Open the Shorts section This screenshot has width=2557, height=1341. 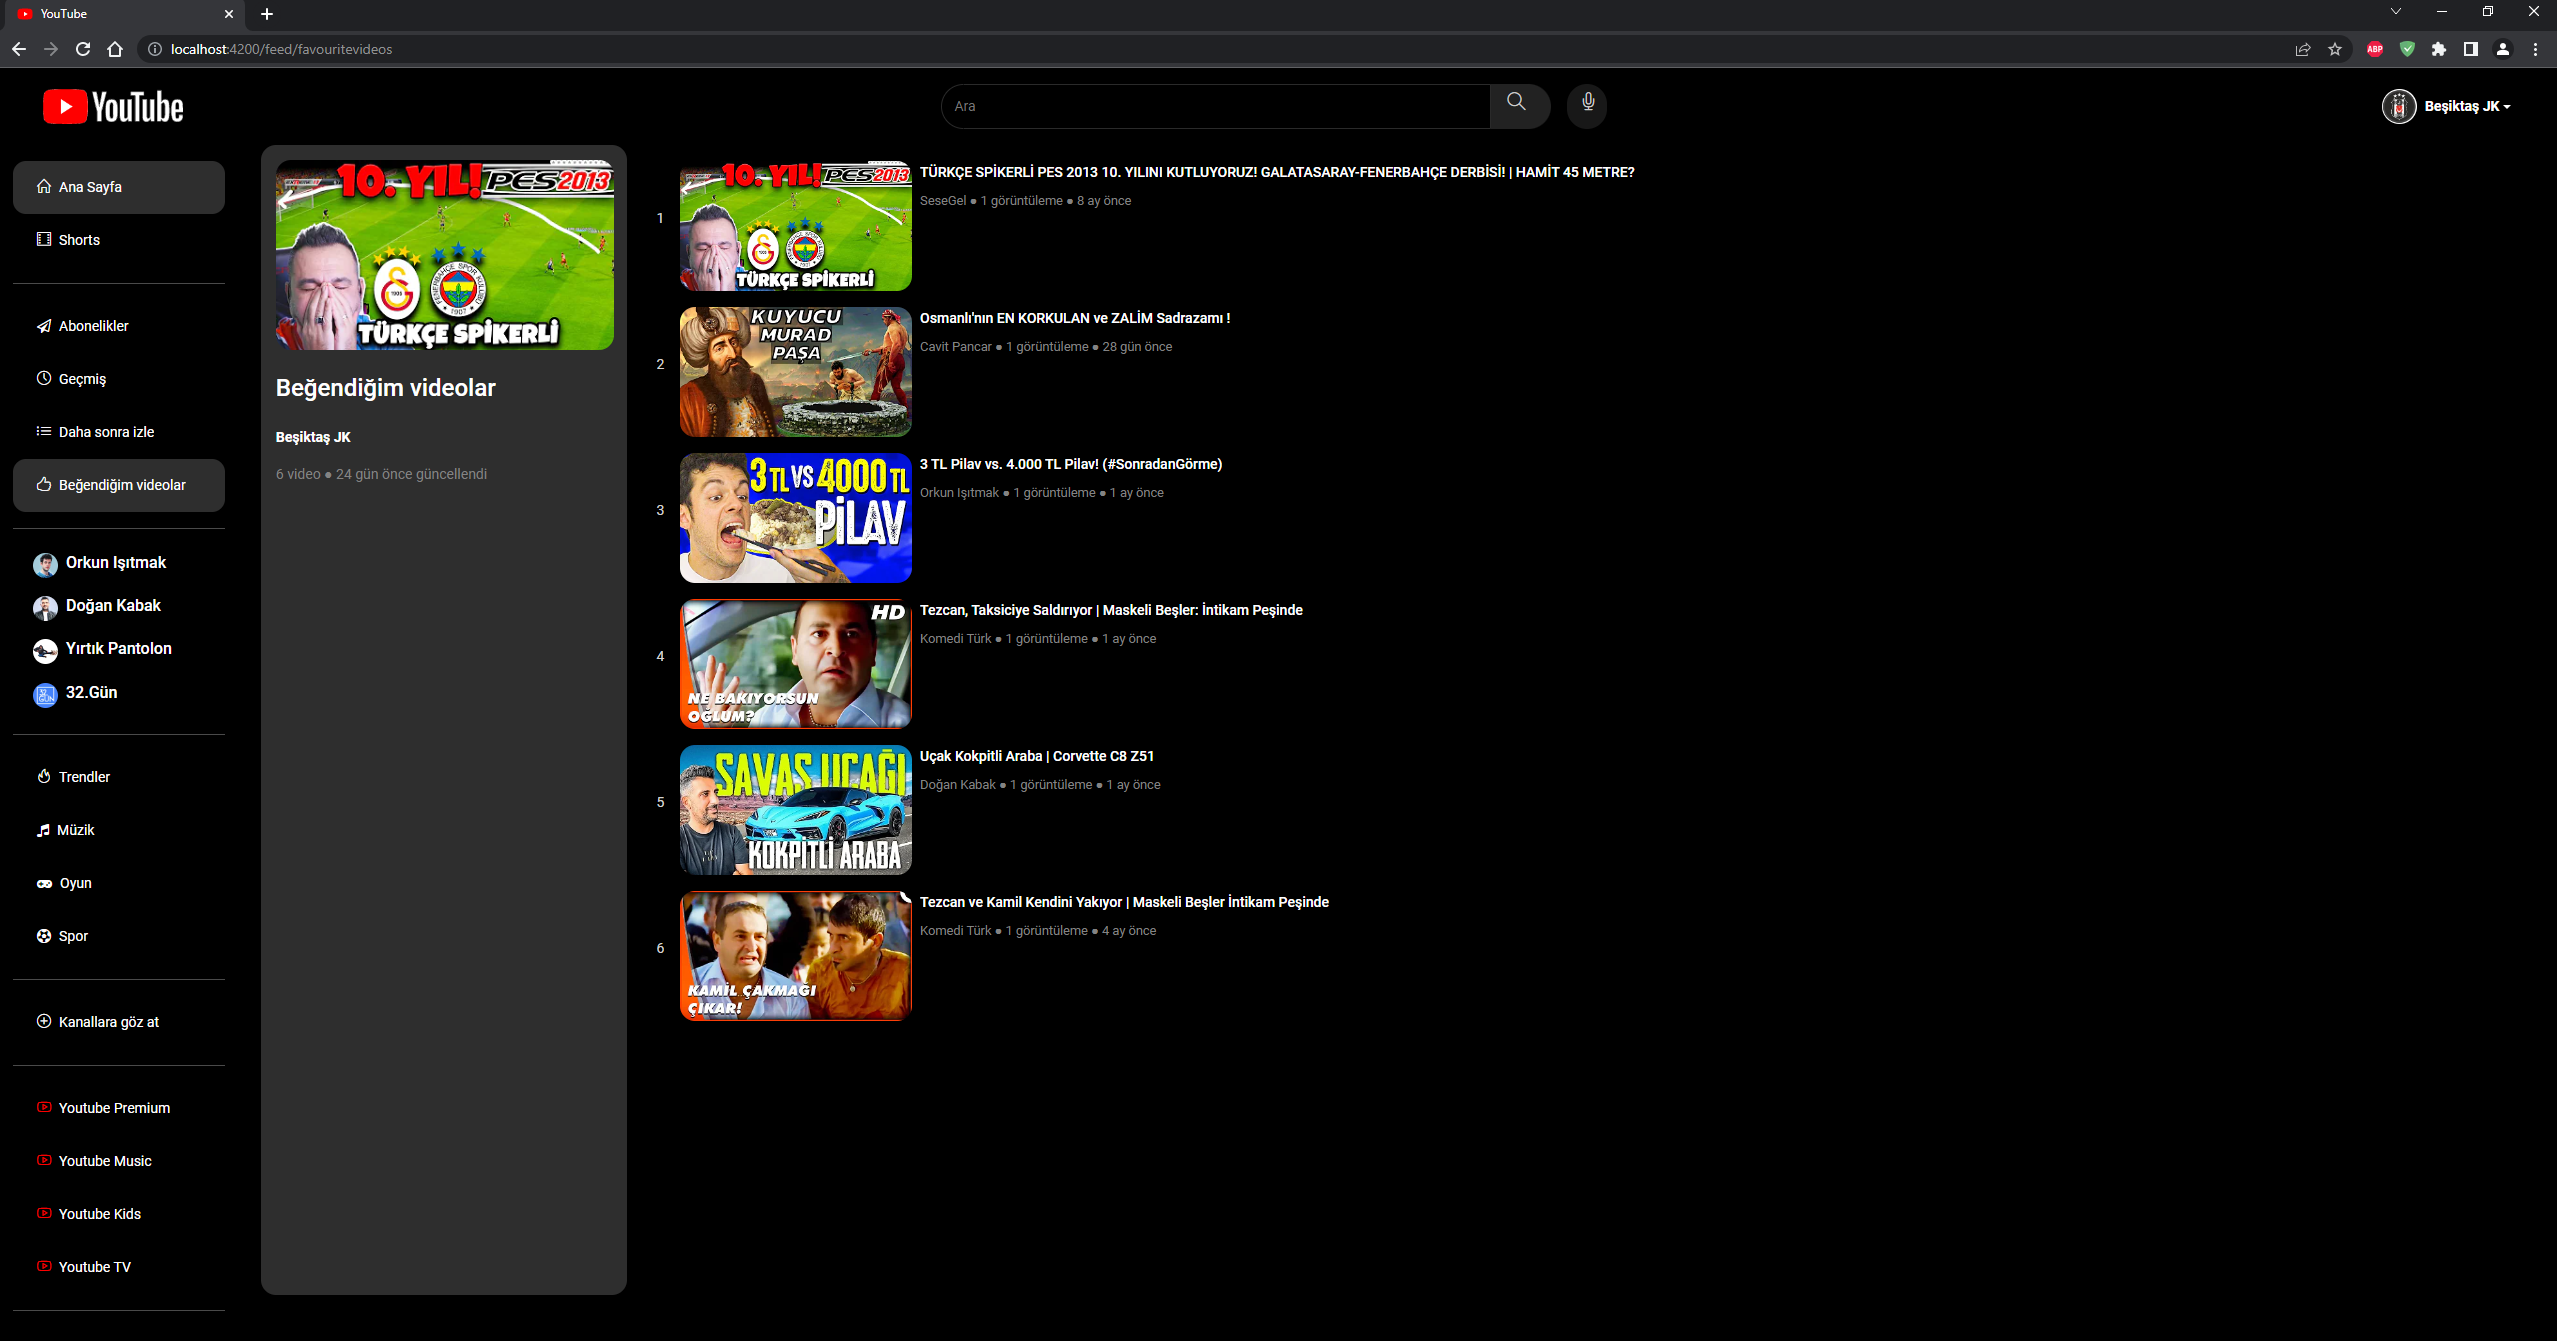[x=79, y=240]
